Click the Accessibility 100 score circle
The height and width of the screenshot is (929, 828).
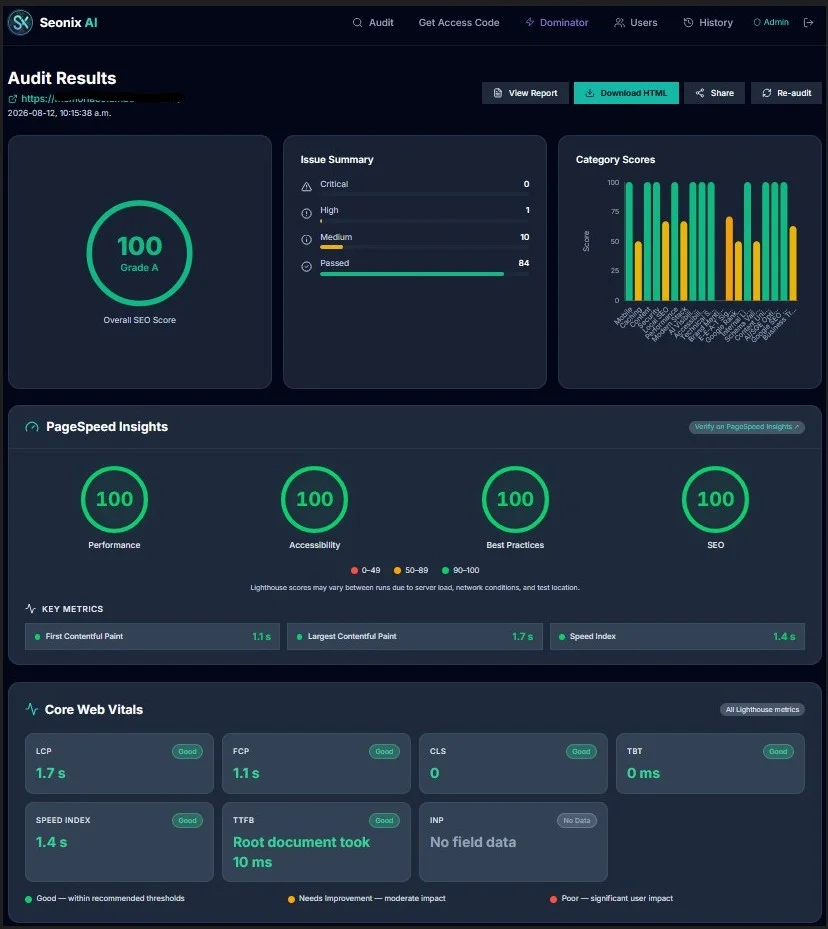point(314,499)
